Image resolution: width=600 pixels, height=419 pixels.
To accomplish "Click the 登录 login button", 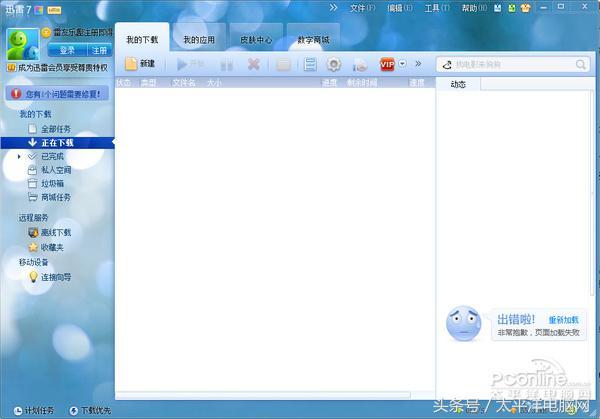I will coord(67,50).
